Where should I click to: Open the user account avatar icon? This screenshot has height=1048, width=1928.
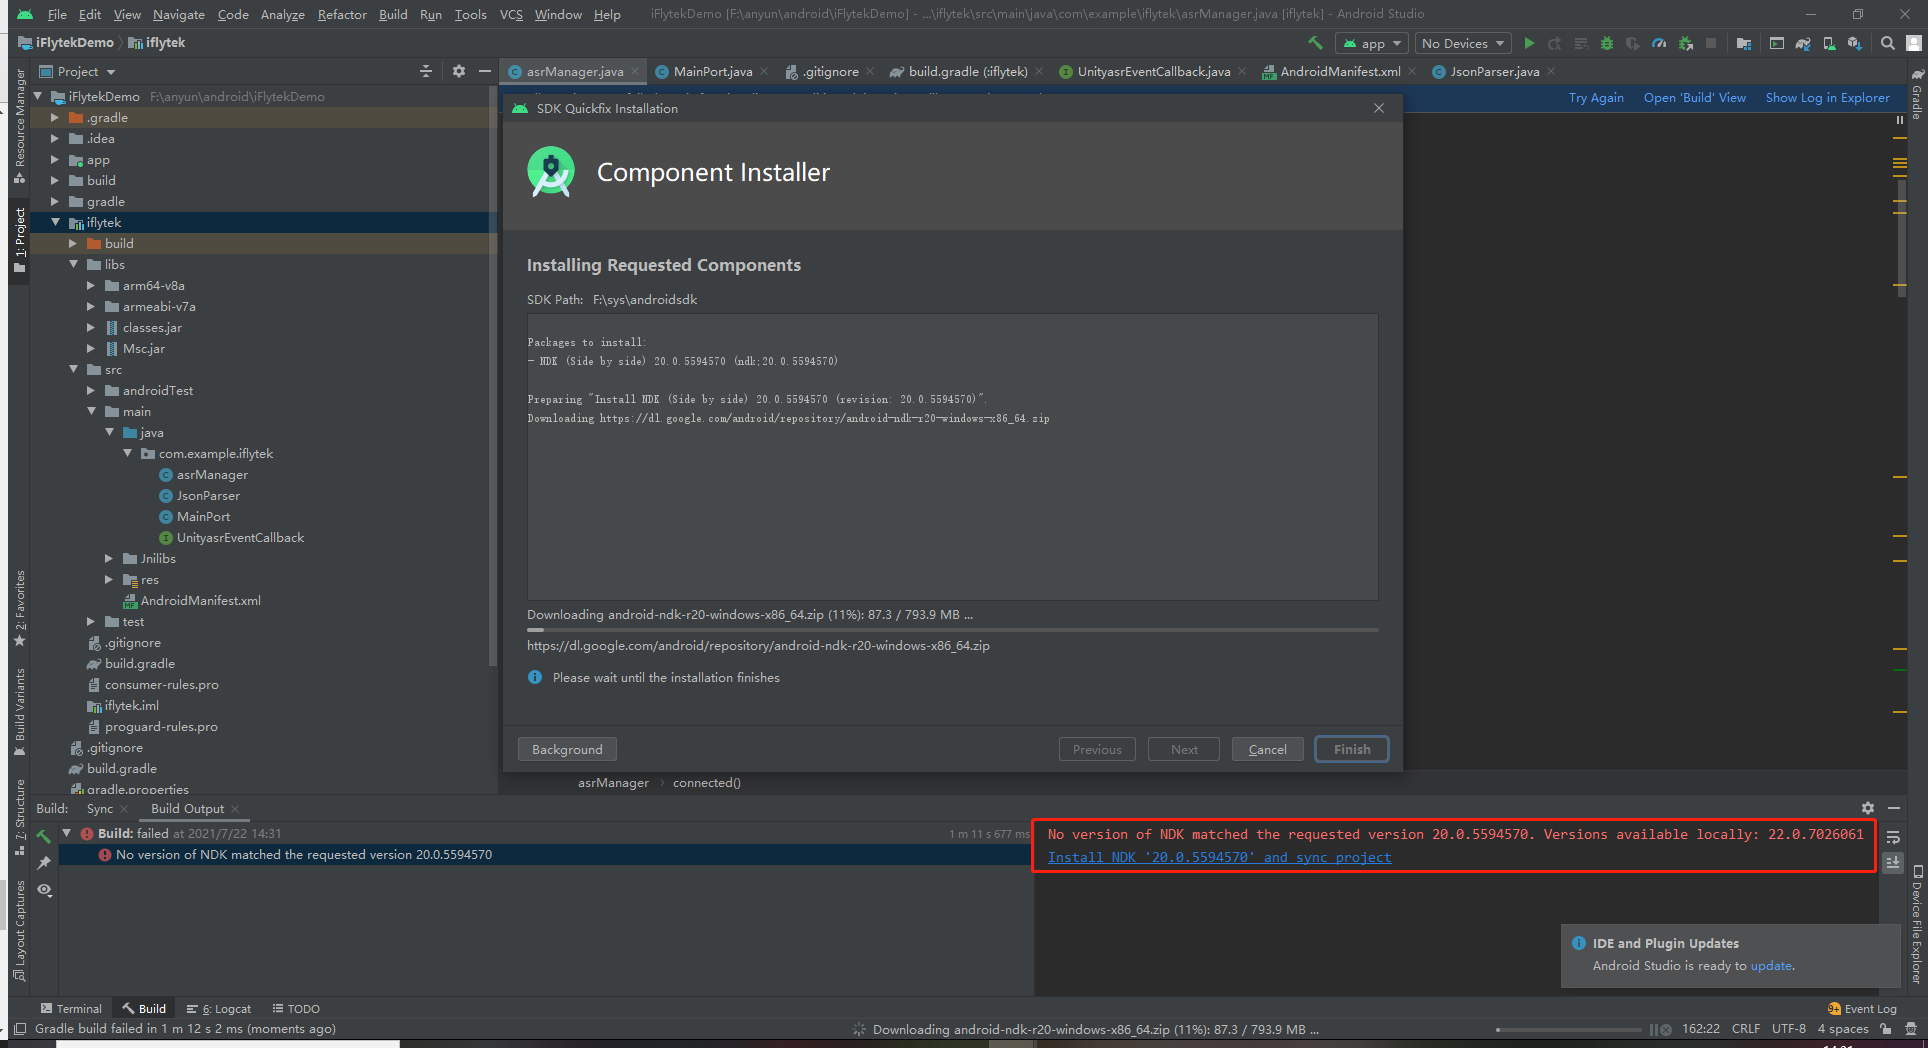pyautogui.click(x=1914, y=43)
